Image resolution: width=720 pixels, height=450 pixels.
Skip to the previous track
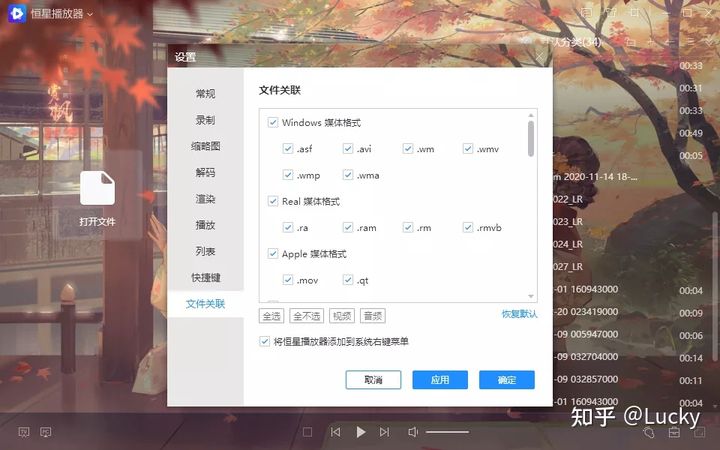(335, 432)
